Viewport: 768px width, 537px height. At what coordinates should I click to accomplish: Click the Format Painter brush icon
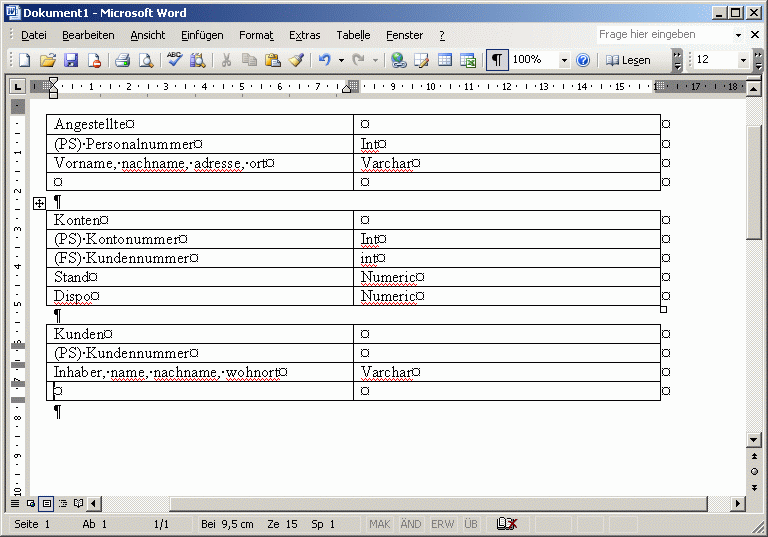pyautogui.click(x=296, y=60)
